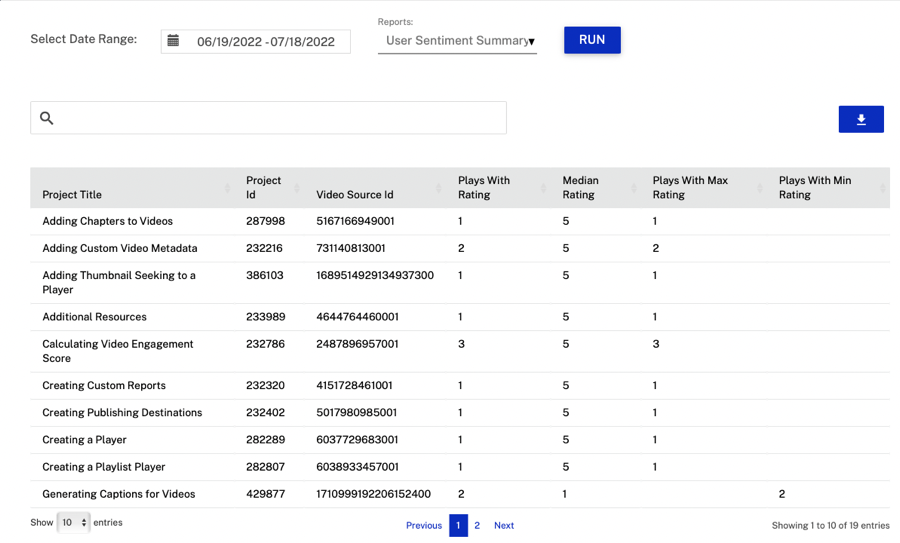Select the Creating Custom Reports row
Image resolution: width=900 pixels, height=543 pixels.
coord(102,385)
